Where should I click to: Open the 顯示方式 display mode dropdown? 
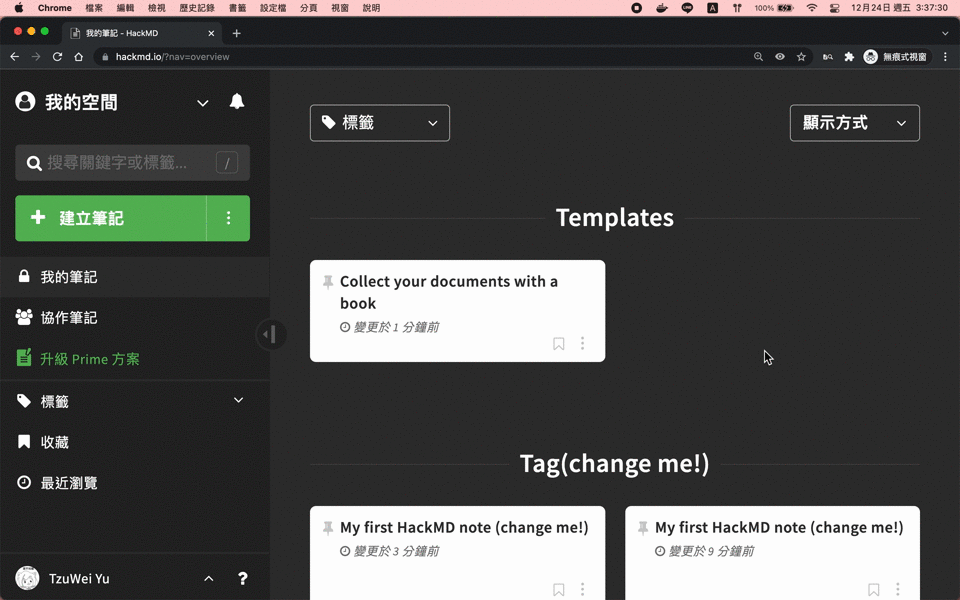click(x=855, y=123)
